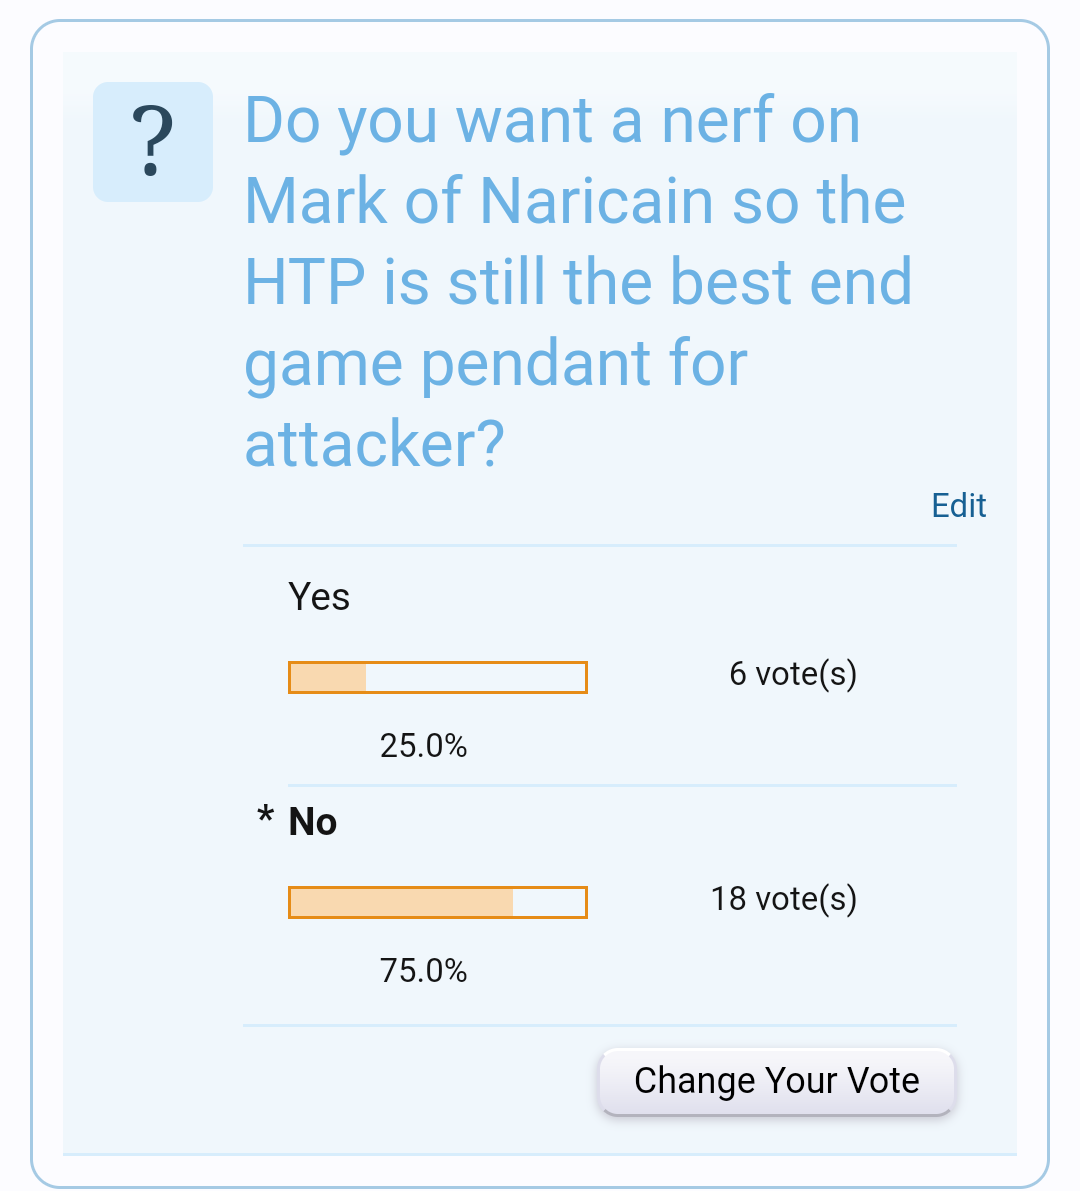The height and width of the screenshot is (1191, 1080).
Task: Click the asterisk marker beside No
Action: coord(265,818)
